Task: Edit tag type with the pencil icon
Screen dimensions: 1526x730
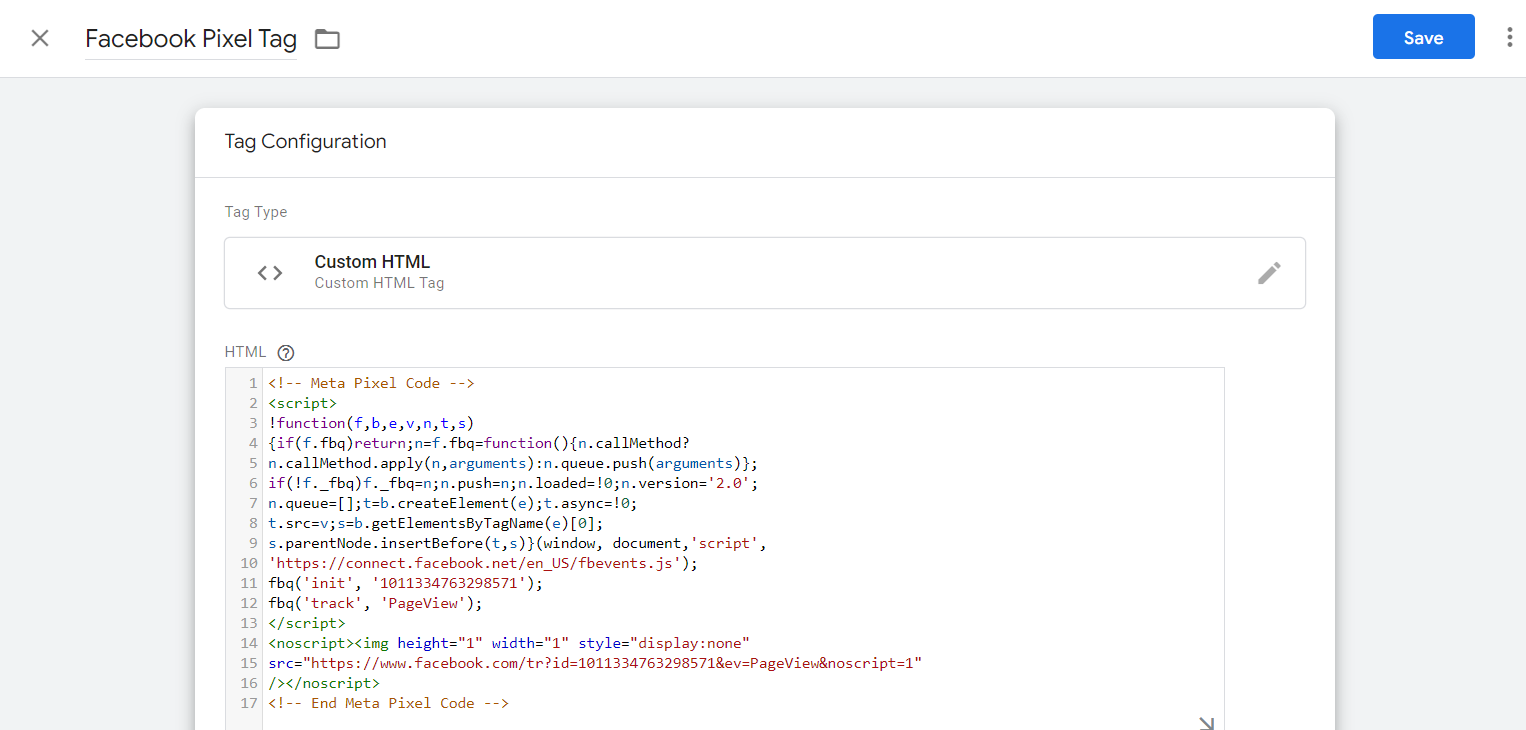Action: click(1269, 273)
